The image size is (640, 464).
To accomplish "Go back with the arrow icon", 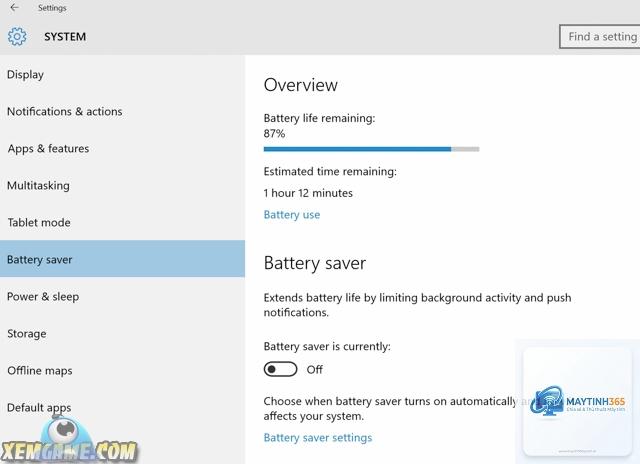I will point(14,8).
